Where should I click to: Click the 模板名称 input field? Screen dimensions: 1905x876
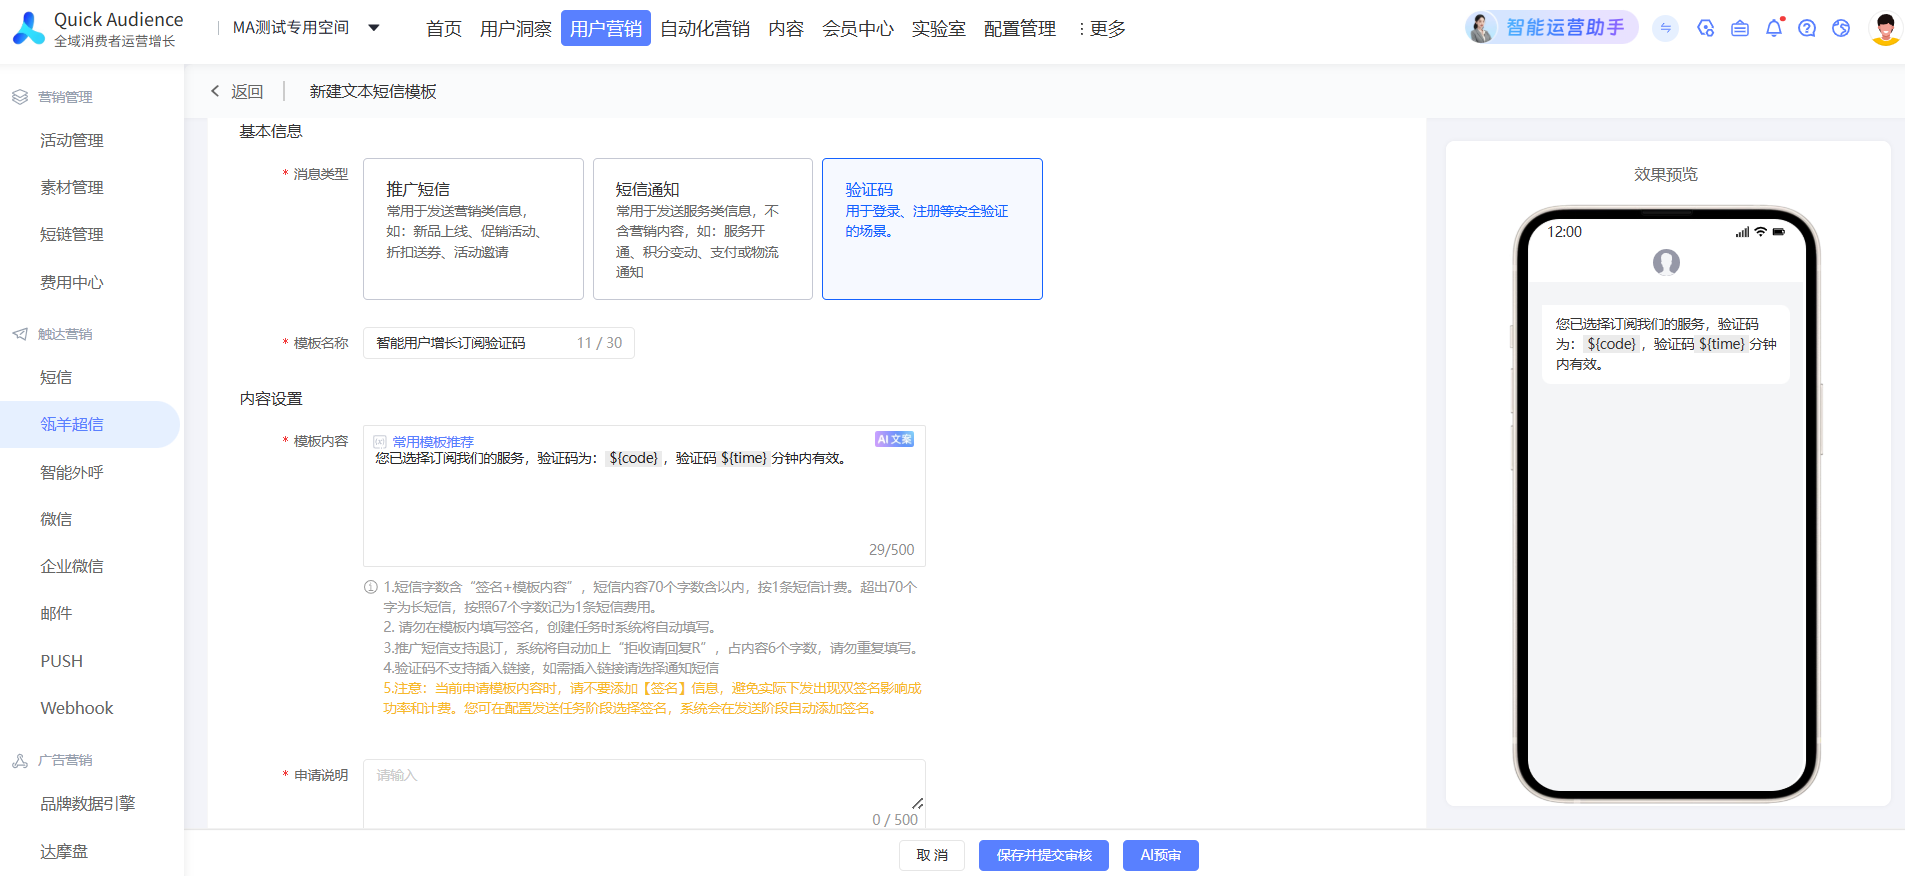pyautogui.click(x=499, y=343)
